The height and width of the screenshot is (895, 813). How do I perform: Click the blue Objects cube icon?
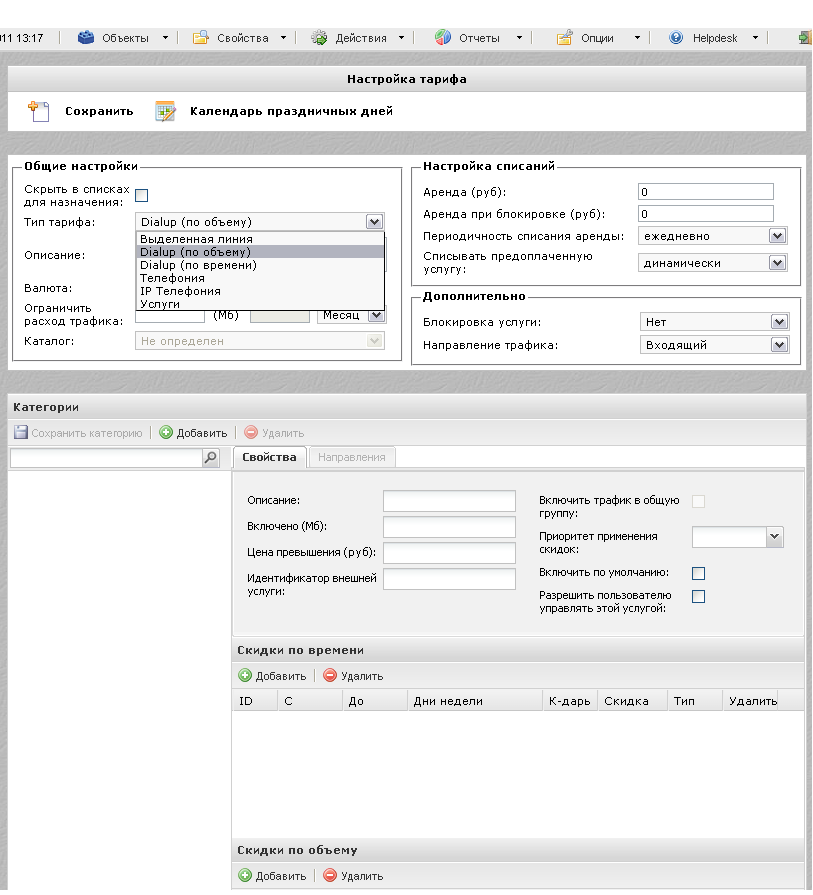(86, 38)
